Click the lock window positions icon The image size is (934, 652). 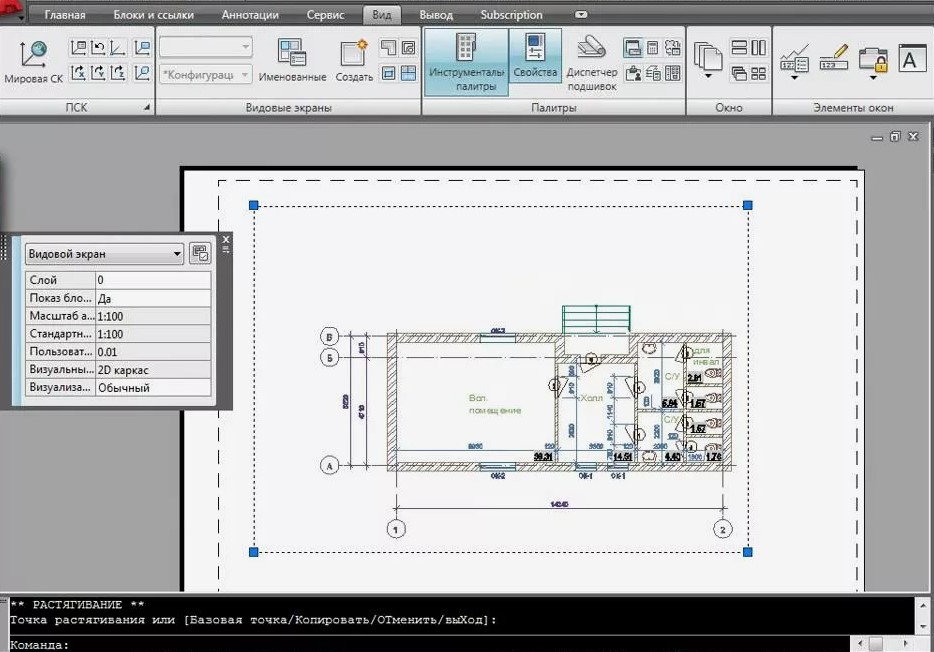point(873,59)
